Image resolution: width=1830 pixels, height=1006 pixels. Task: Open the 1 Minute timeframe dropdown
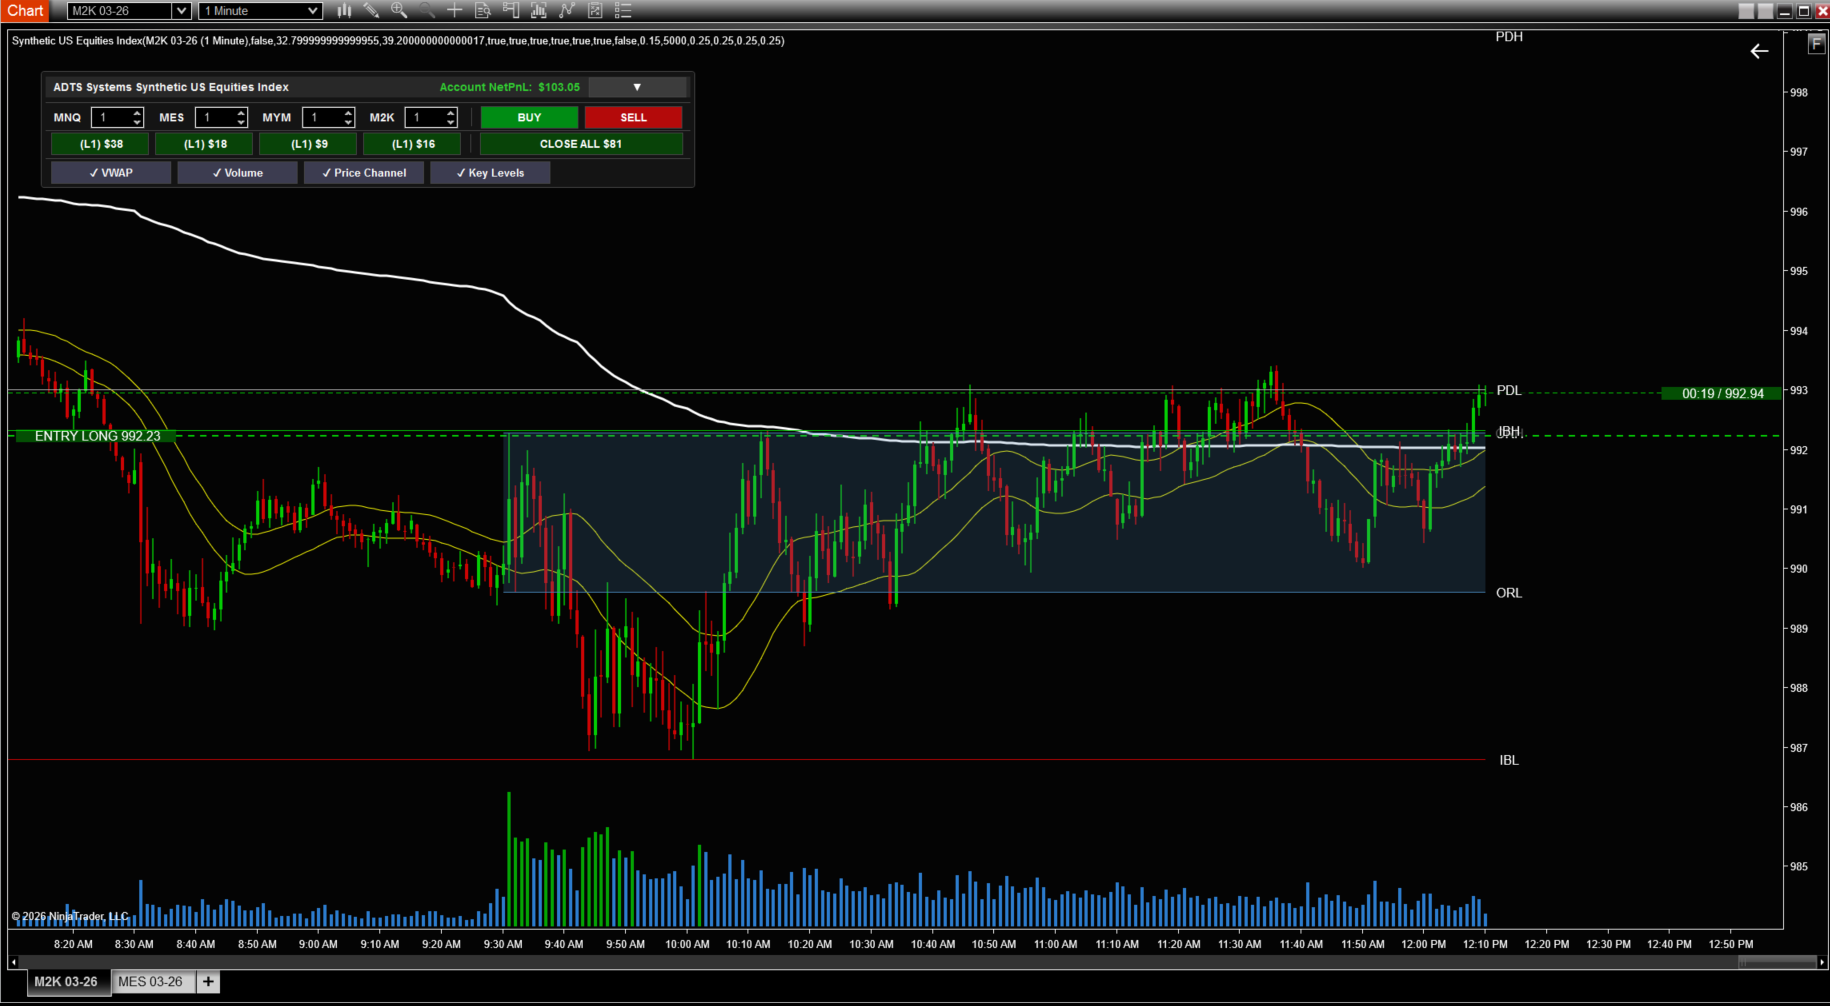[x=258, y=10]
